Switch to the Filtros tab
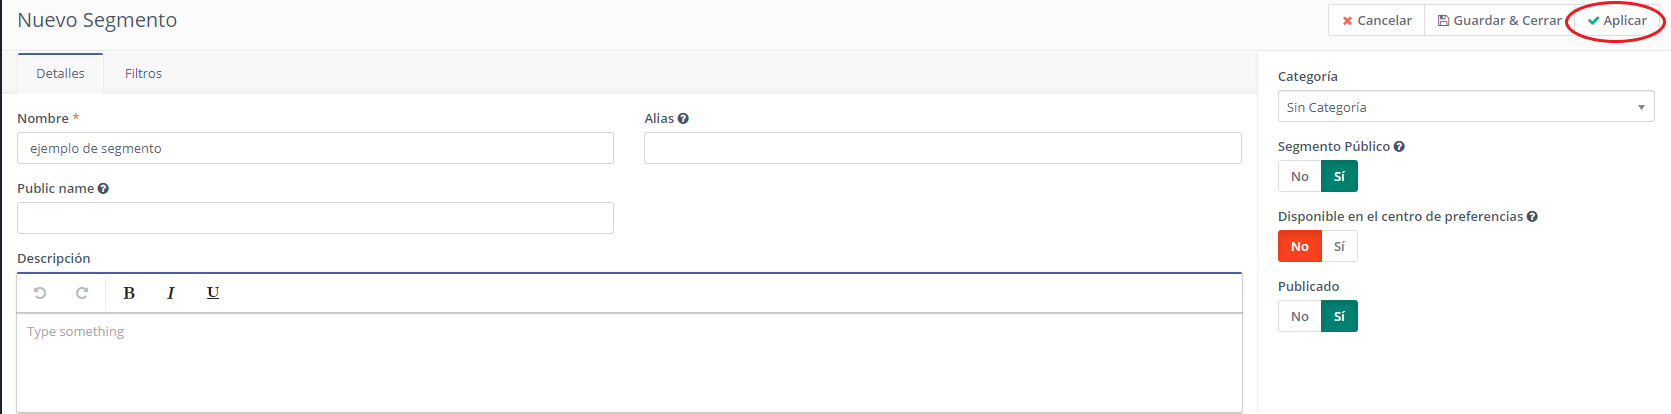1671x414 pixels. [143, 73]
